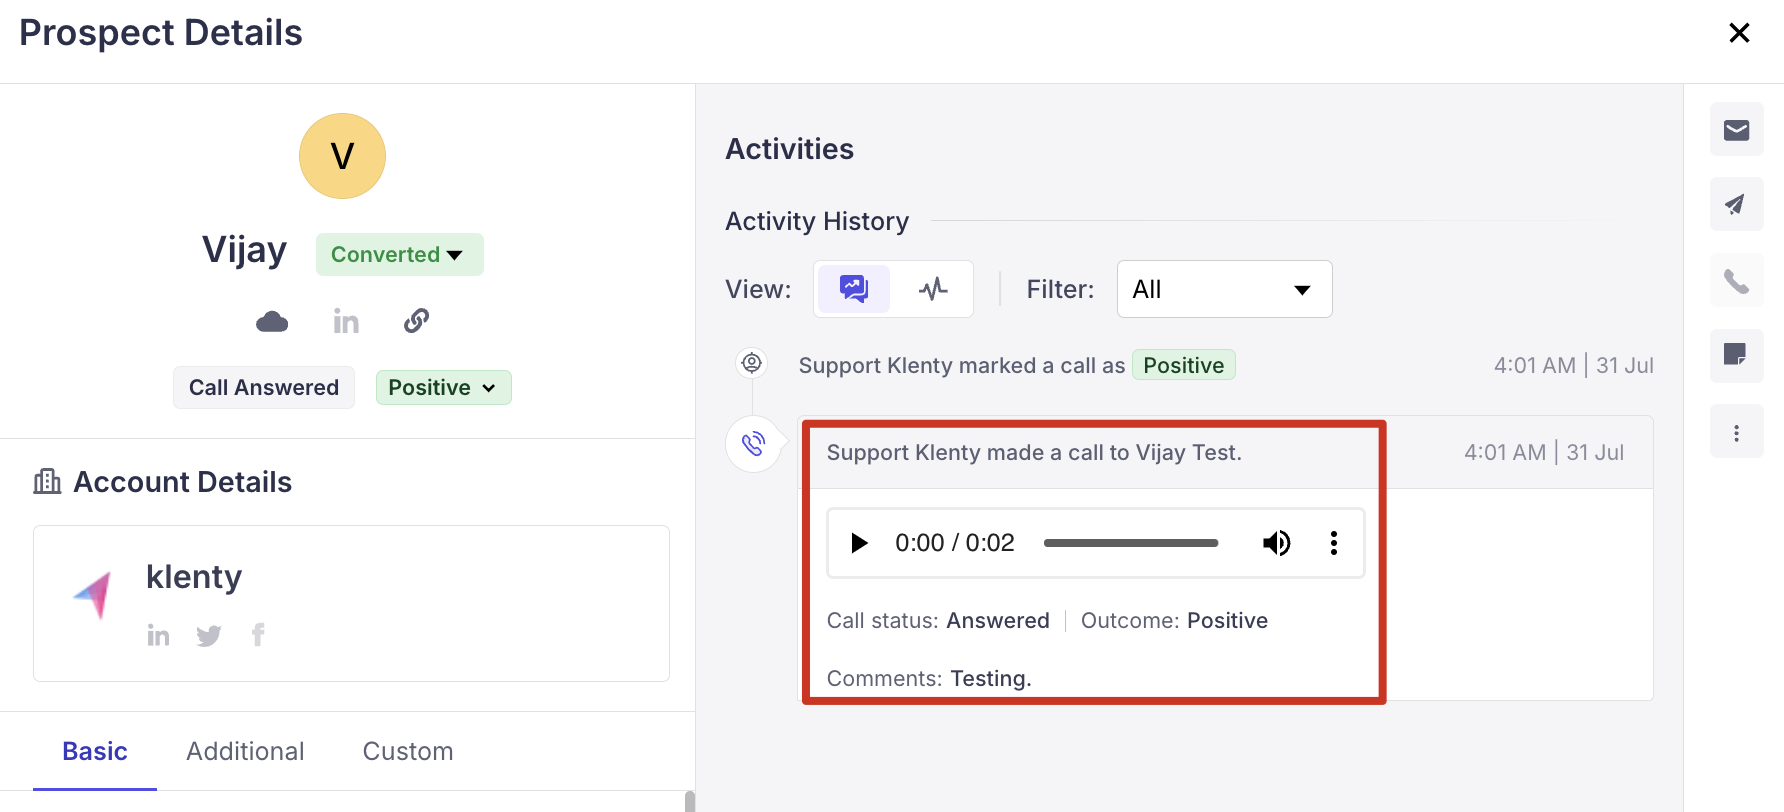
Task: Mute the call recording audio
Action: click(x=1276, y=543)
